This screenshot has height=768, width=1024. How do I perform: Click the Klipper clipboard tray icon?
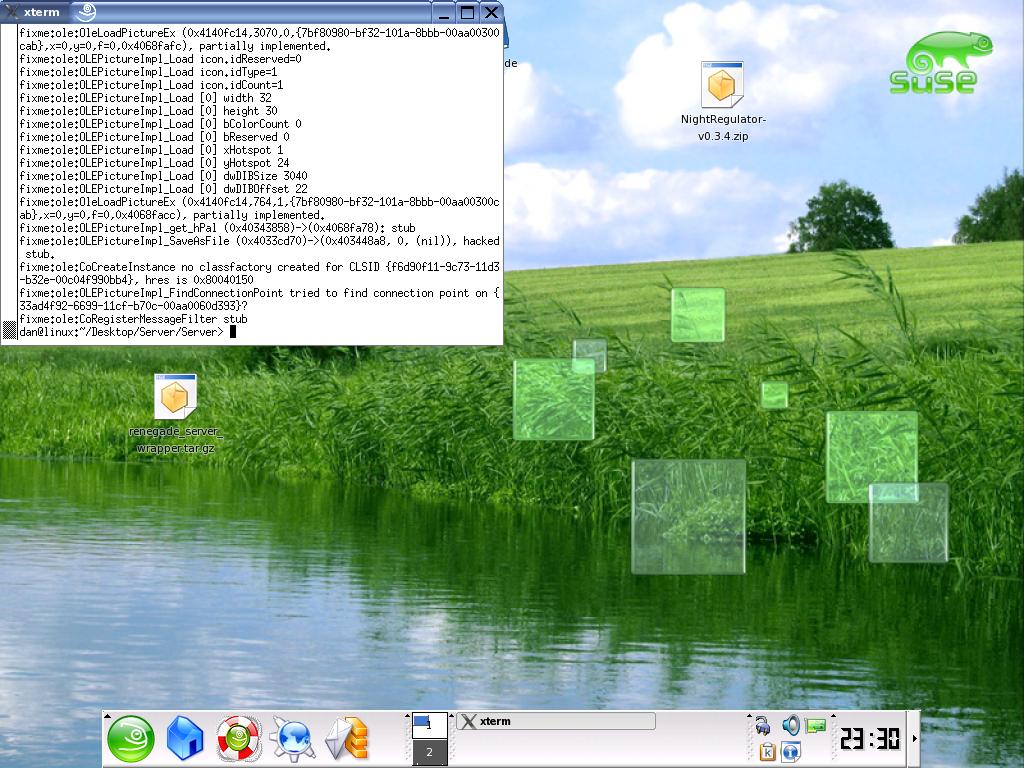click(768, 751)
